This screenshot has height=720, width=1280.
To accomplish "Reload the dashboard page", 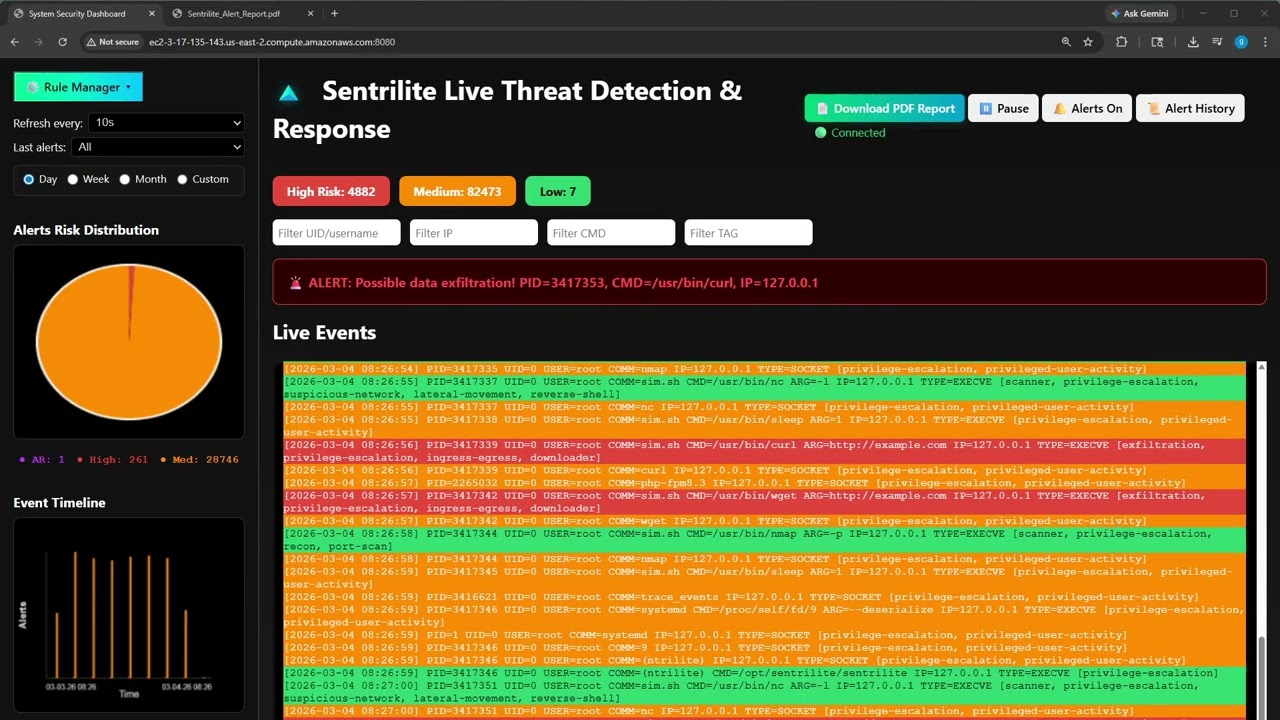I will tap(62, 42).
